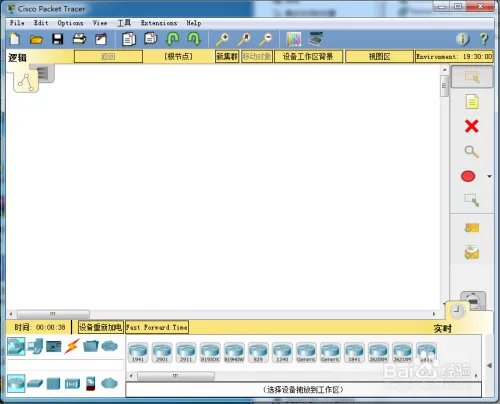Pick the 2901 router

[x=162, y=353]
